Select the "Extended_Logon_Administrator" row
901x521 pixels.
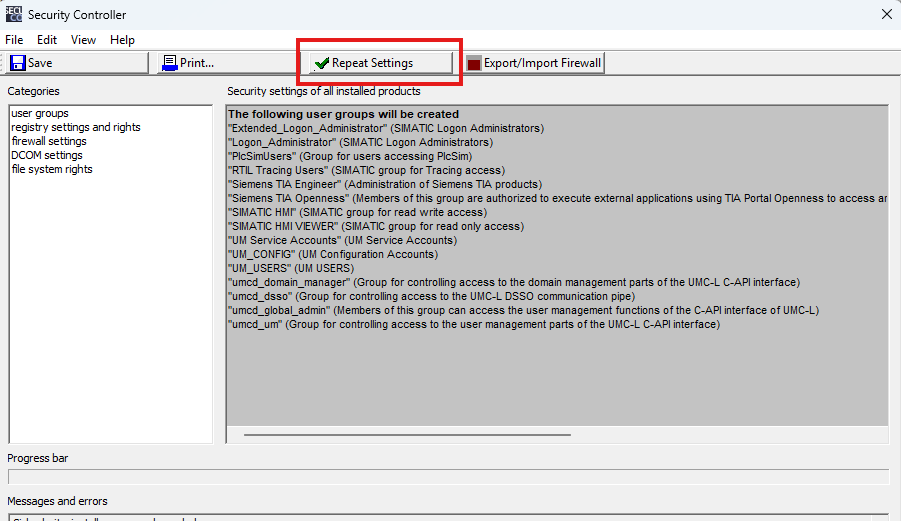(x=386, y=128)
